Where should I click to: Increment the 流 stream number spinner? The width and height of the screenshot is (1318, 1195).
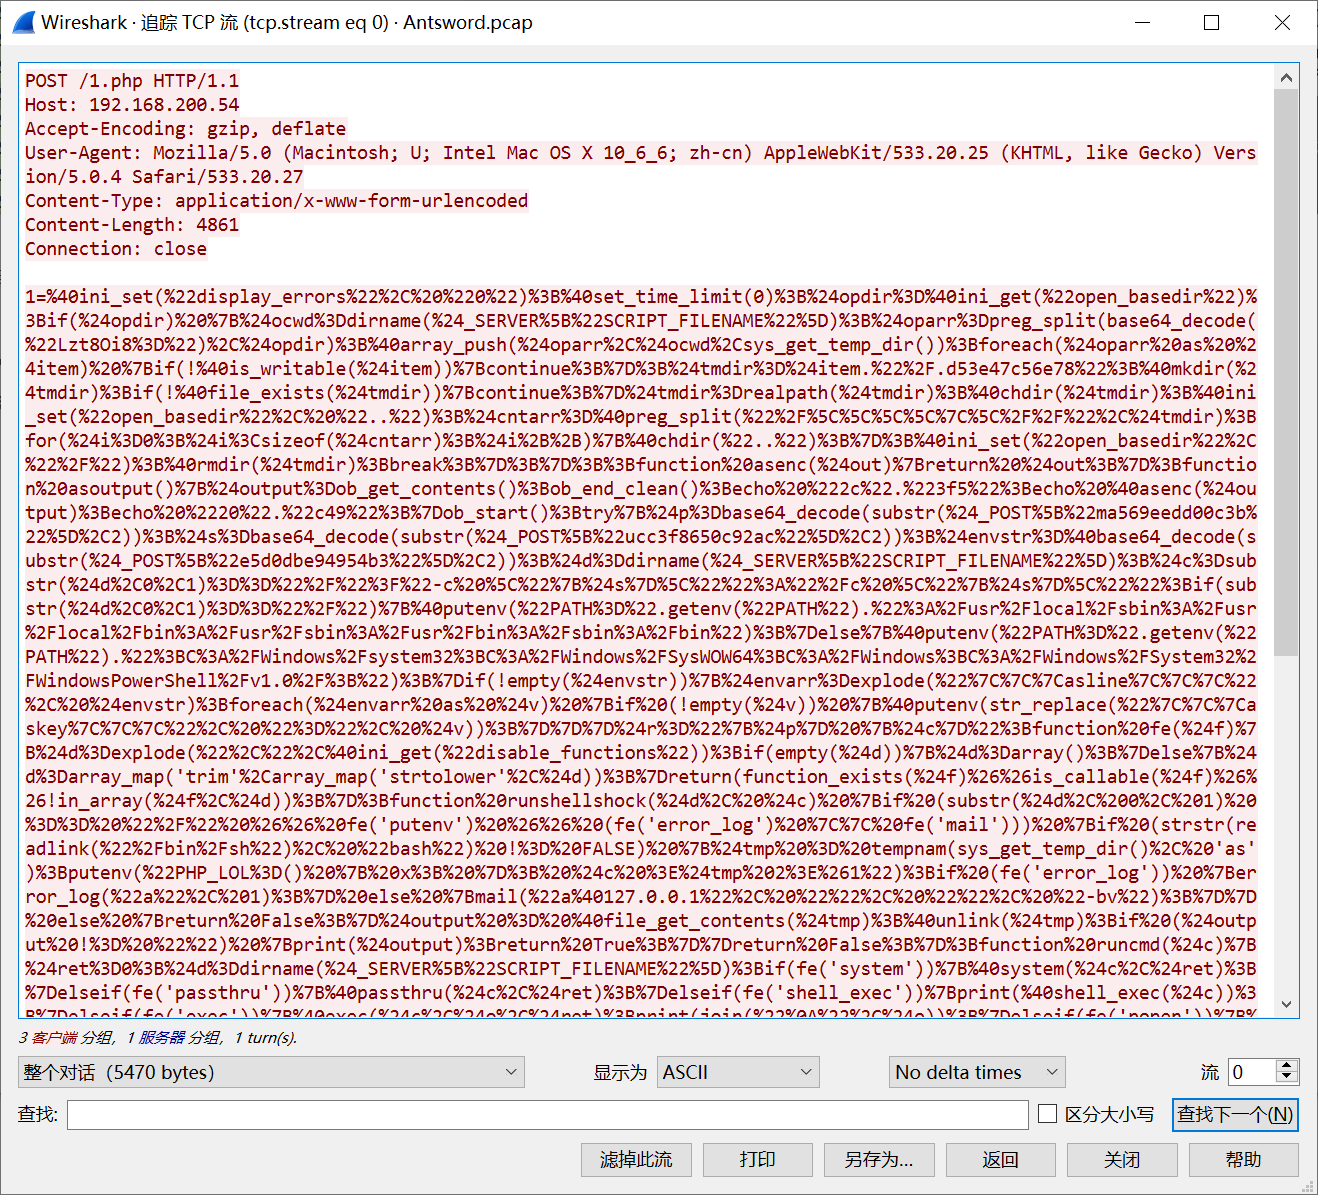tap(1288, 1065)
